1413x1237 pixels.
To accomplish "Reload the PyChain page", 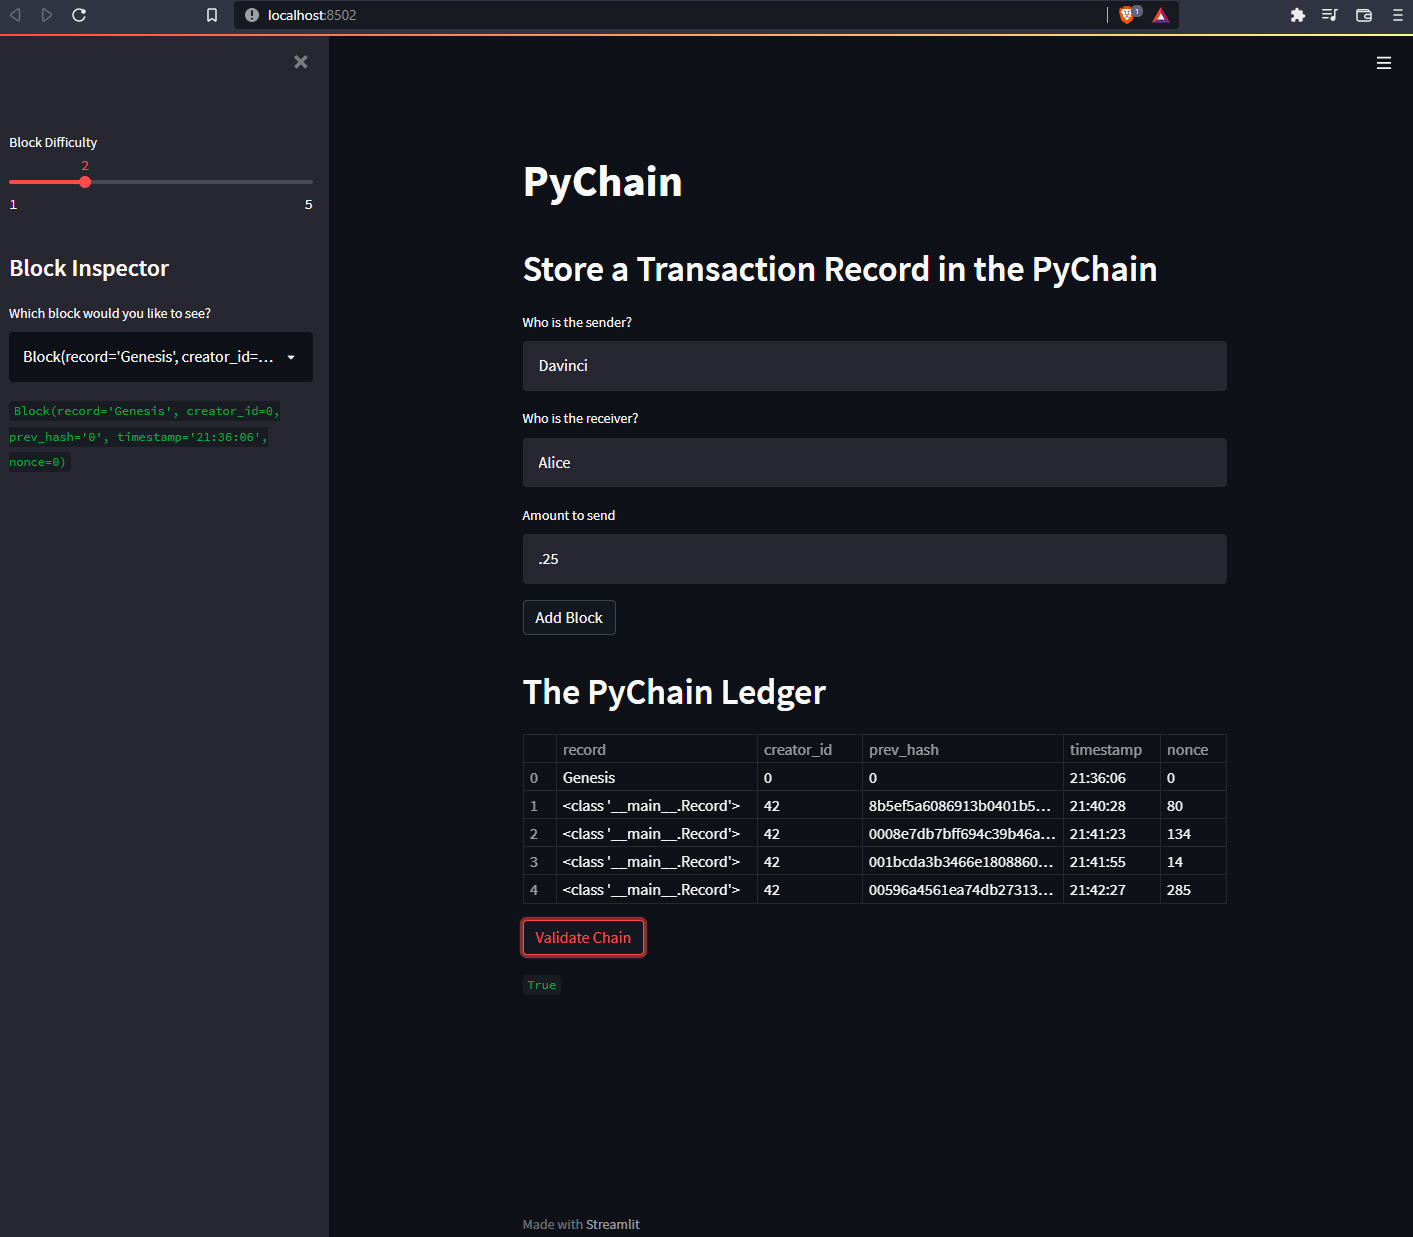I will click(79, 15).
